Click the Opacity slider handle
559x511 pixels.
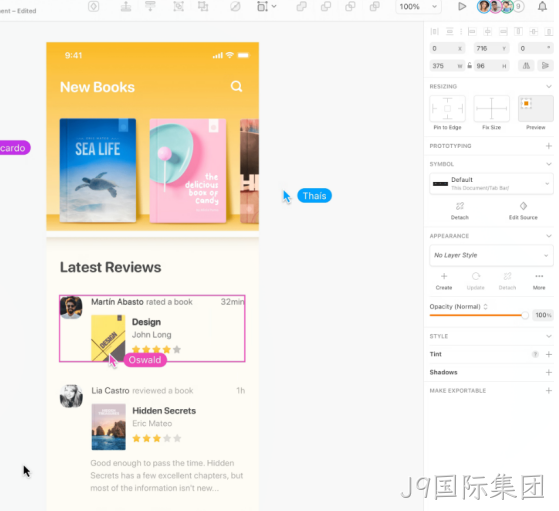click(525, 315)
